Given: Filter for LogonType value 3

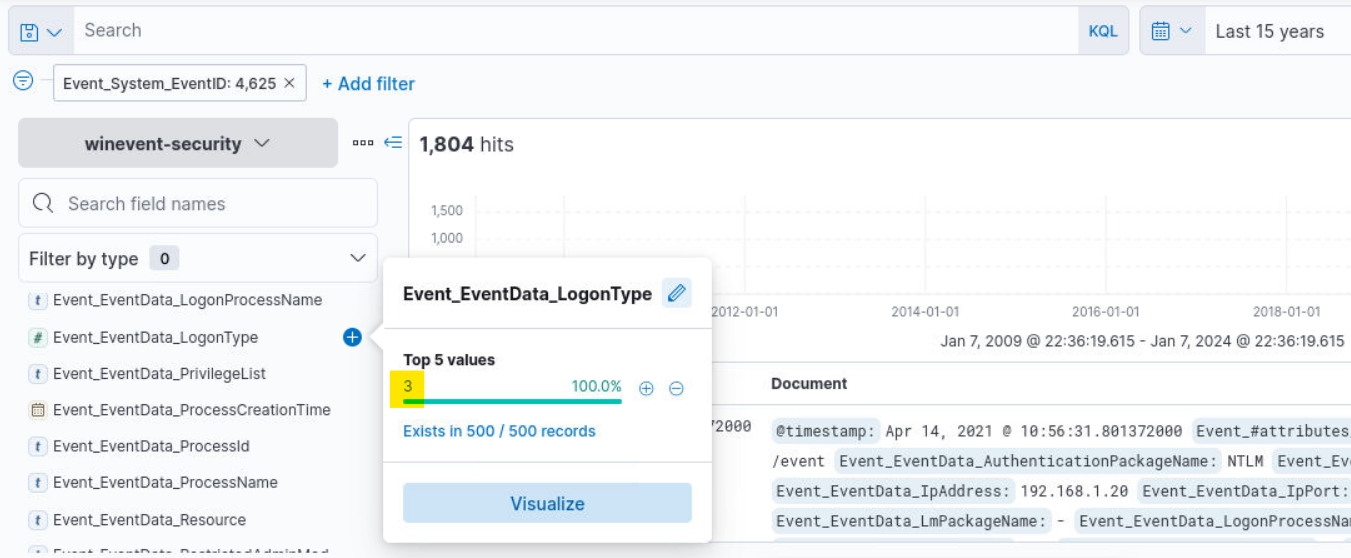Looking at the screenshot, I should (x=646, y=388).
